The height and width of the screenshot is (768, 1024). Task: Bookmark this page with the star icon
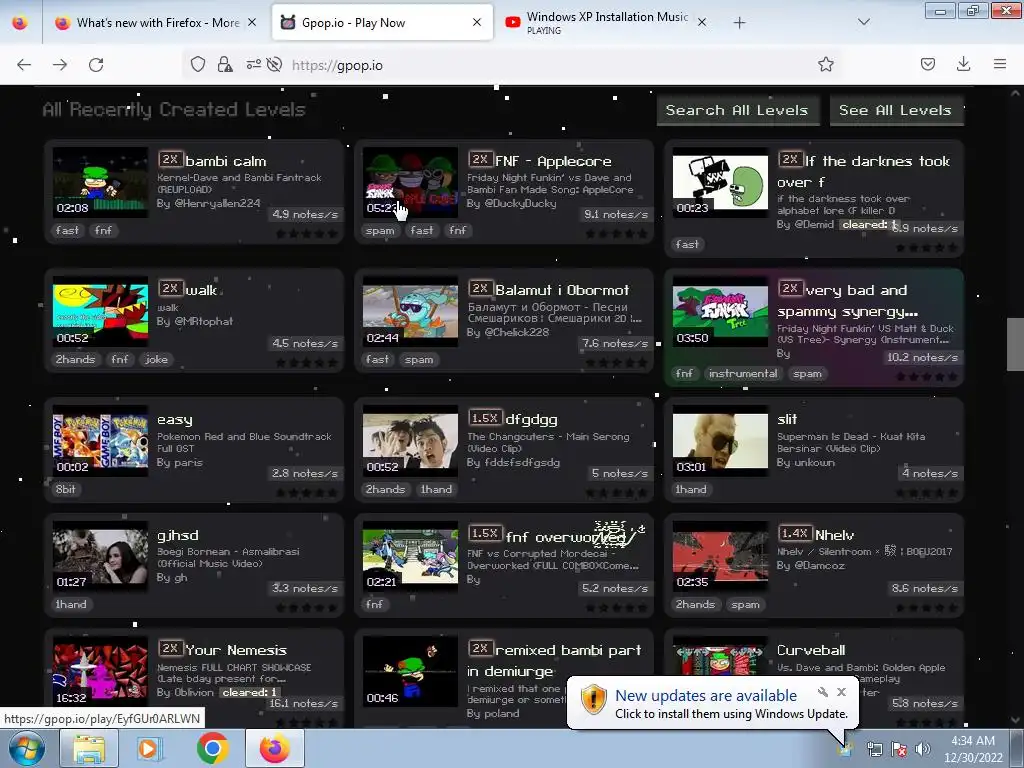(825, 64)
